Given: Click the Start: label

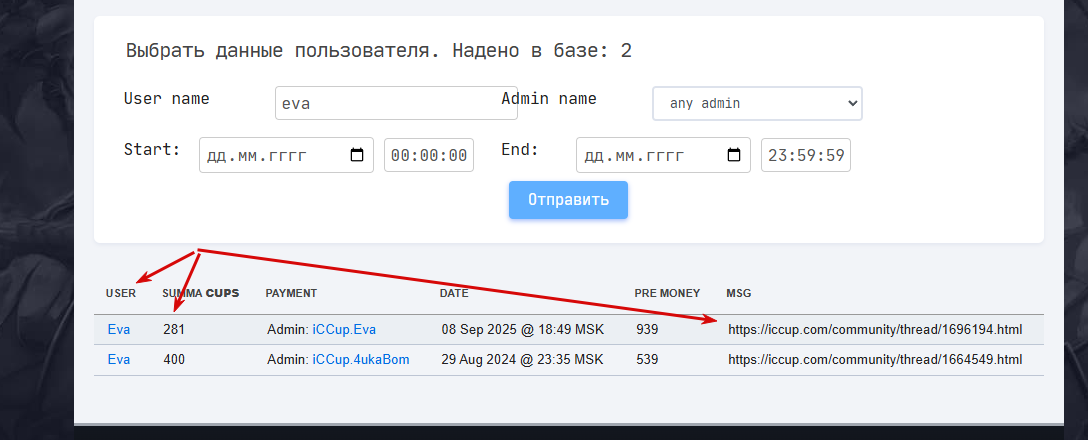Looking at the screenshot, I should pyautogui.click(x=152, y=149).
